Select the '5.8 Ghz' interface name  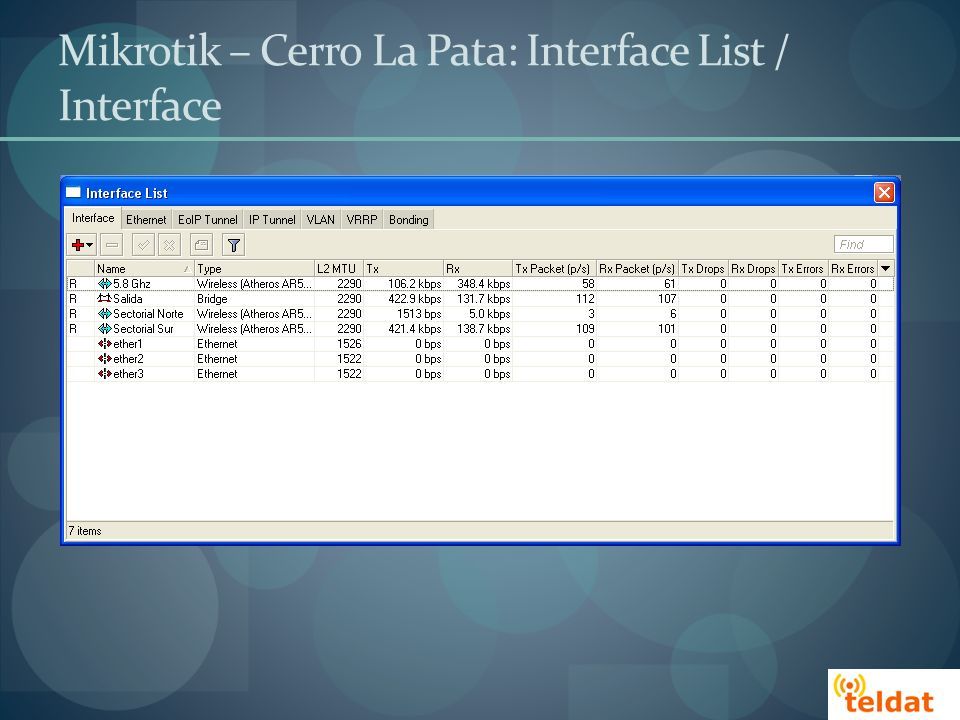click(x=132, y=283)
